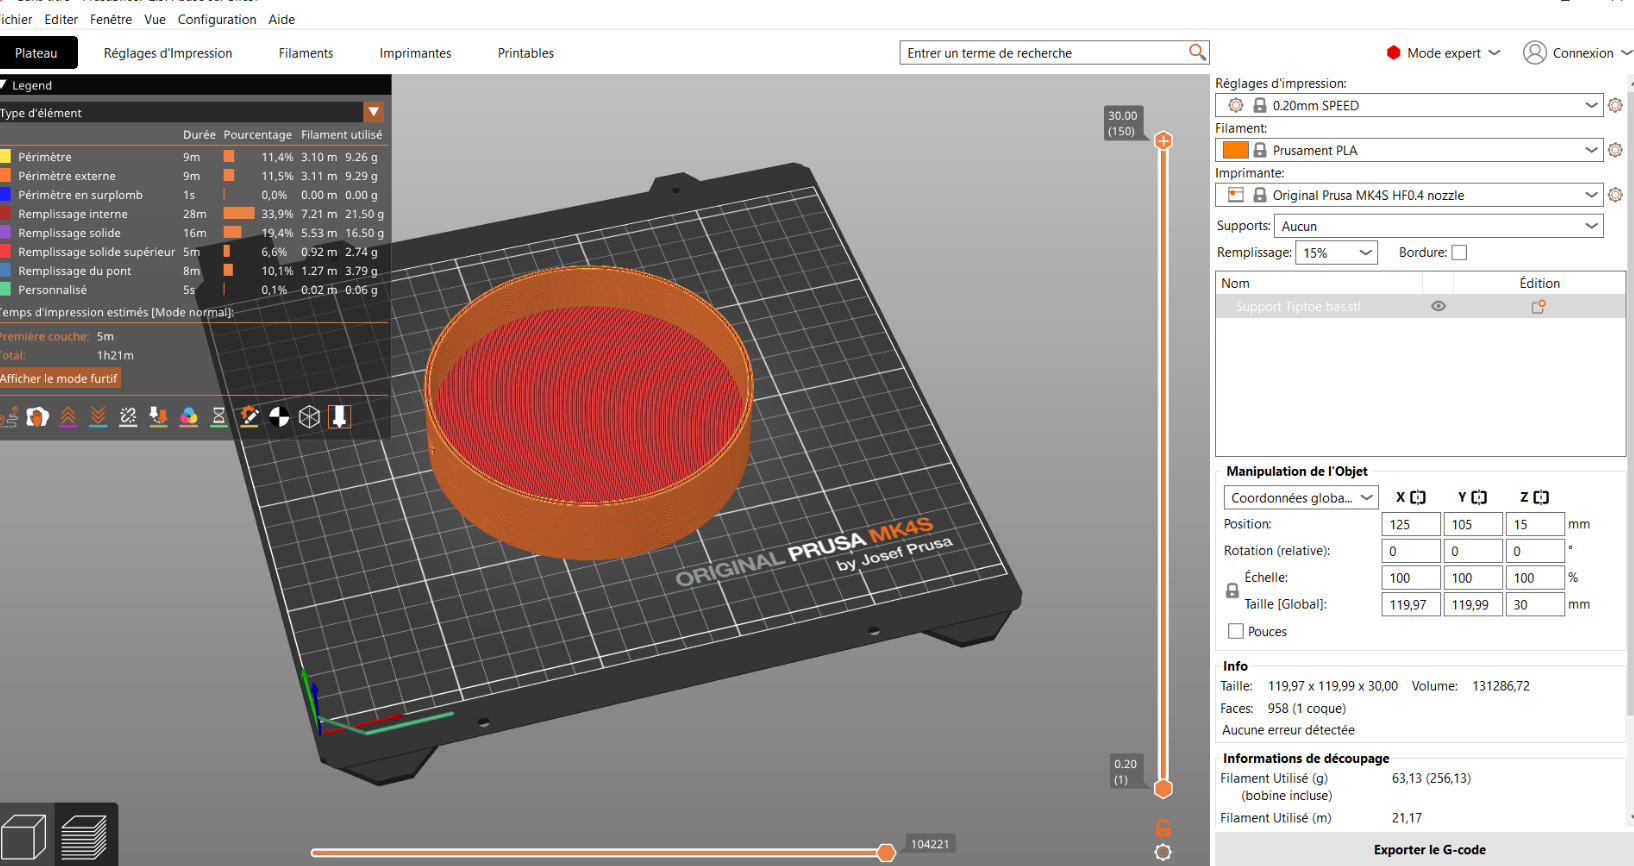Toggle visibility eye for Support Tiptoe bas.stl
The width and height of the screenshot is (1634, 866).
pos(1438,306)
